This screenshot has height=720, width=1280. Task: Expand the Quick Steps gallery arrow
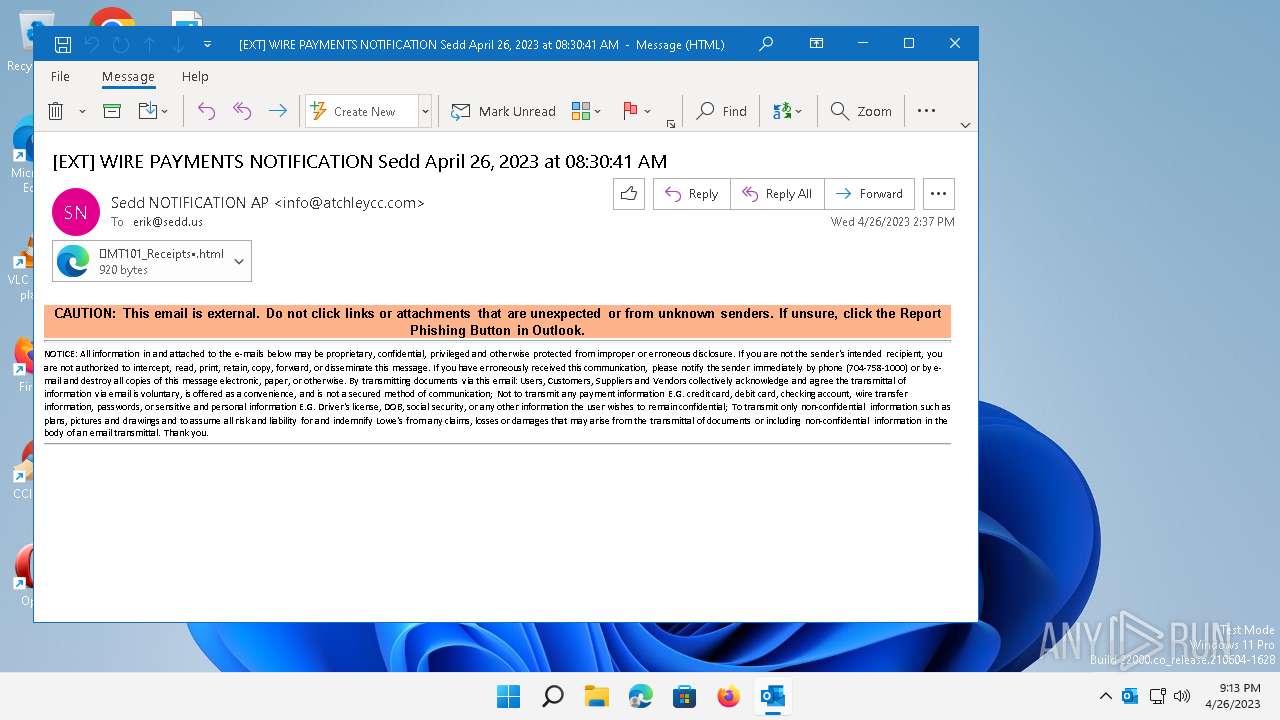(x=425, y=111)
